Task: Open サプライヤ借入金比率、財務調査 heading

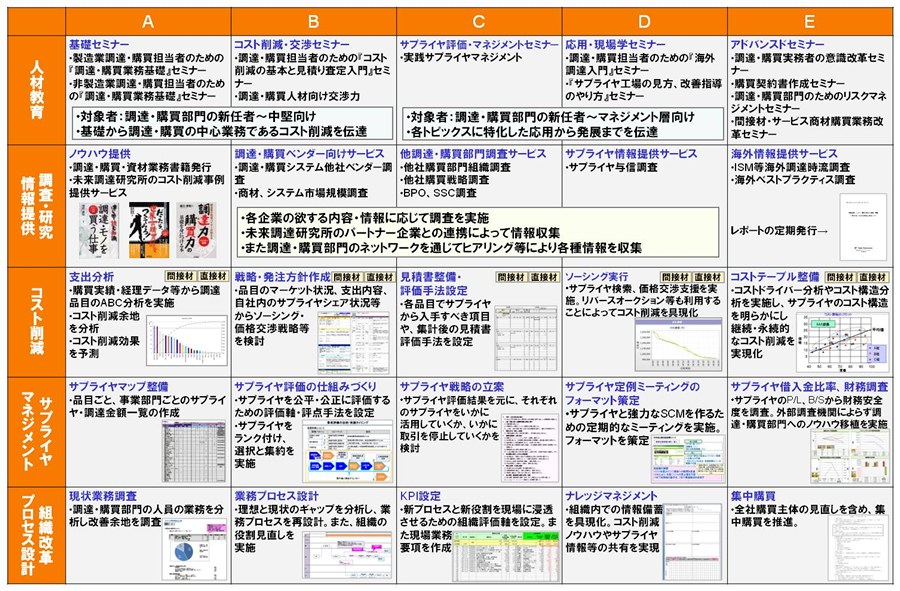Action: (x=809, y=387)
